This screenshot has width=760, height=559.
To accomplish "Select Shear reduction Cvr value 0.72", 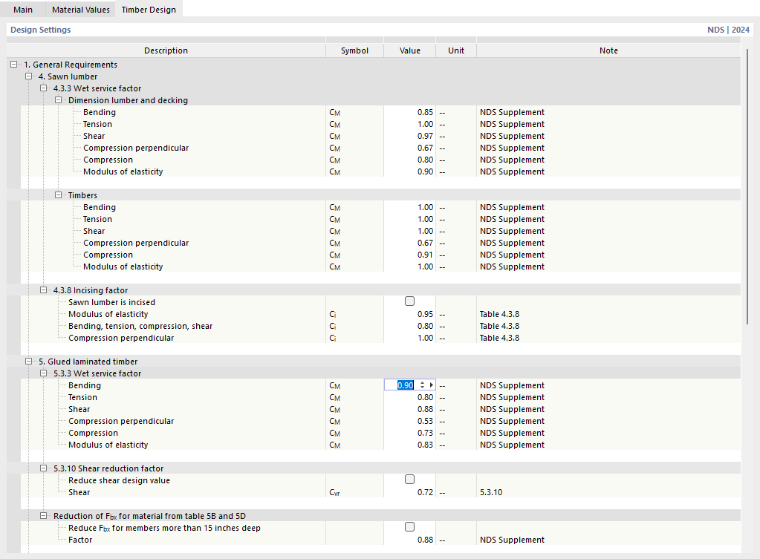I will click(425, 492).
